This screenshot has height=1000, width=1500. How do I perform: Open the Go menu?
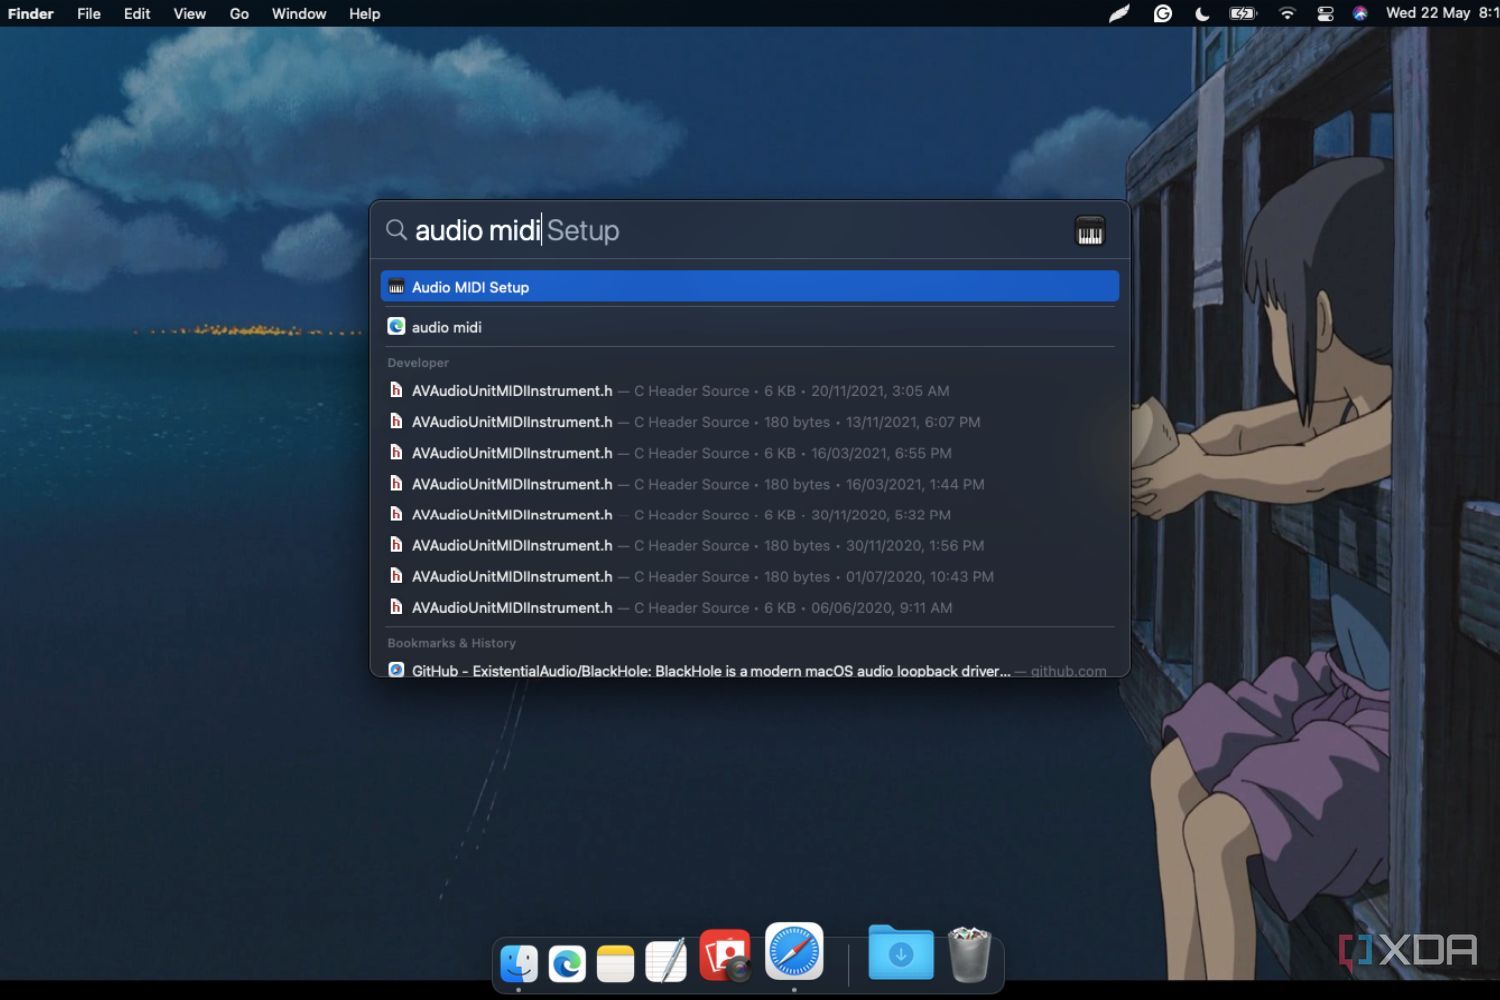(239, 13)
